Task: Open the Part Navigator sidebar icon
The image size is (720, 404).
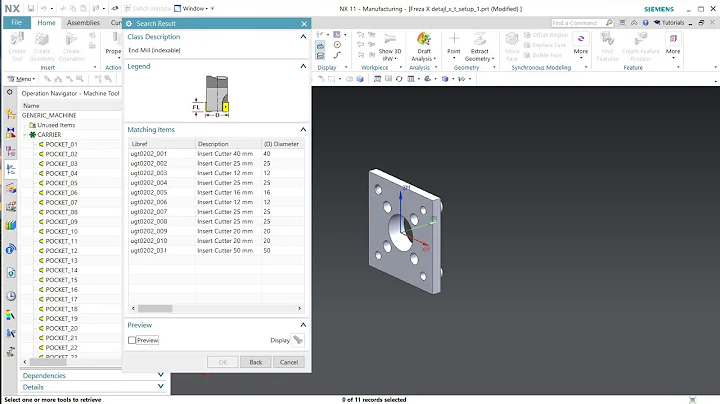Action: point(11,151)
